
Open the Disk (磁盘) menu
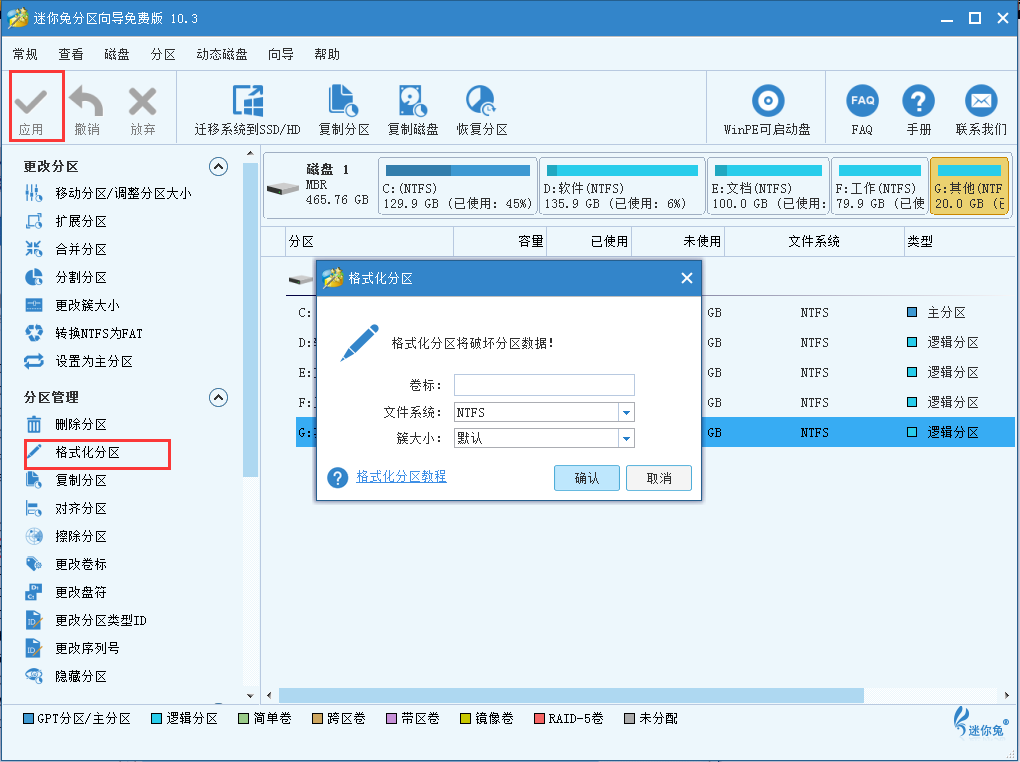click(x=117, y=54)
